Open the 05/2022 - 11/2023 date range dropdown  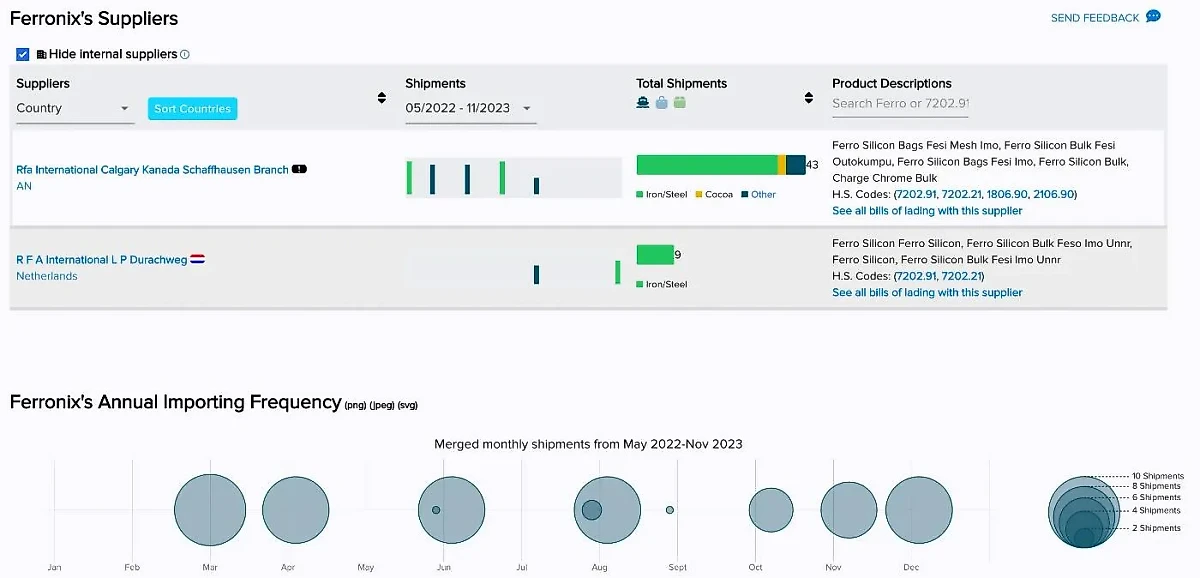(469, 108)
